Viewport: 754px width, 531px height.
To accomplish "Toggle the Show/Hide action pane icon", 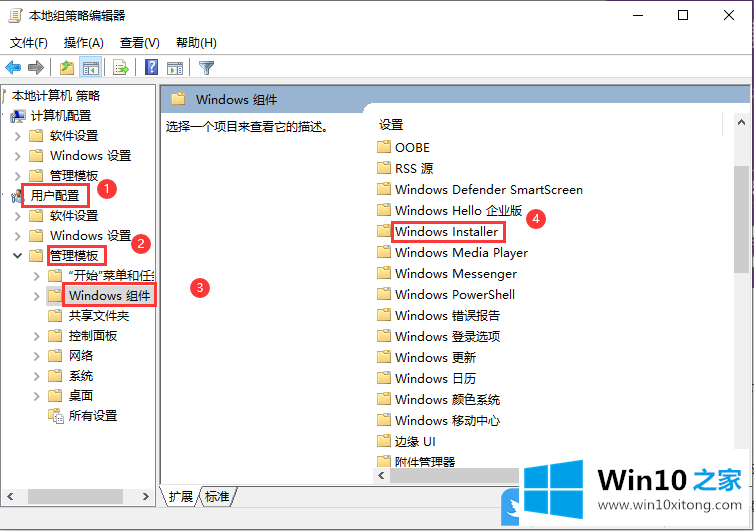I will 175,68.
